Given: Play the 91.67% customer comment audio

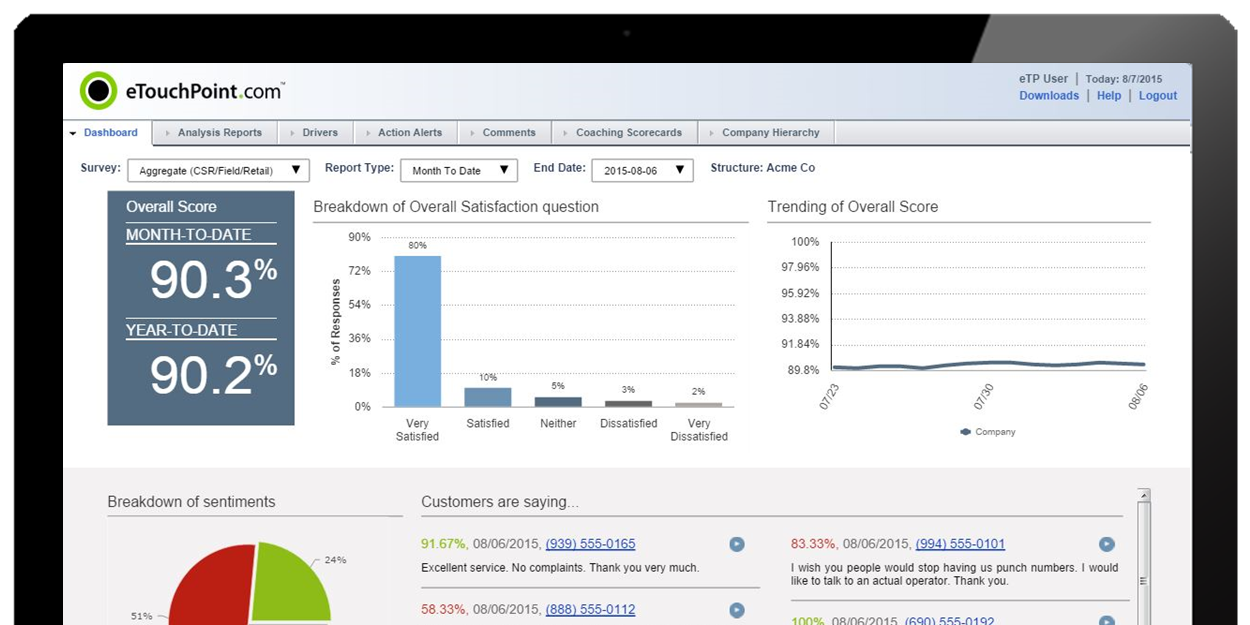Looking at the screenshot, I should (737, 544).
